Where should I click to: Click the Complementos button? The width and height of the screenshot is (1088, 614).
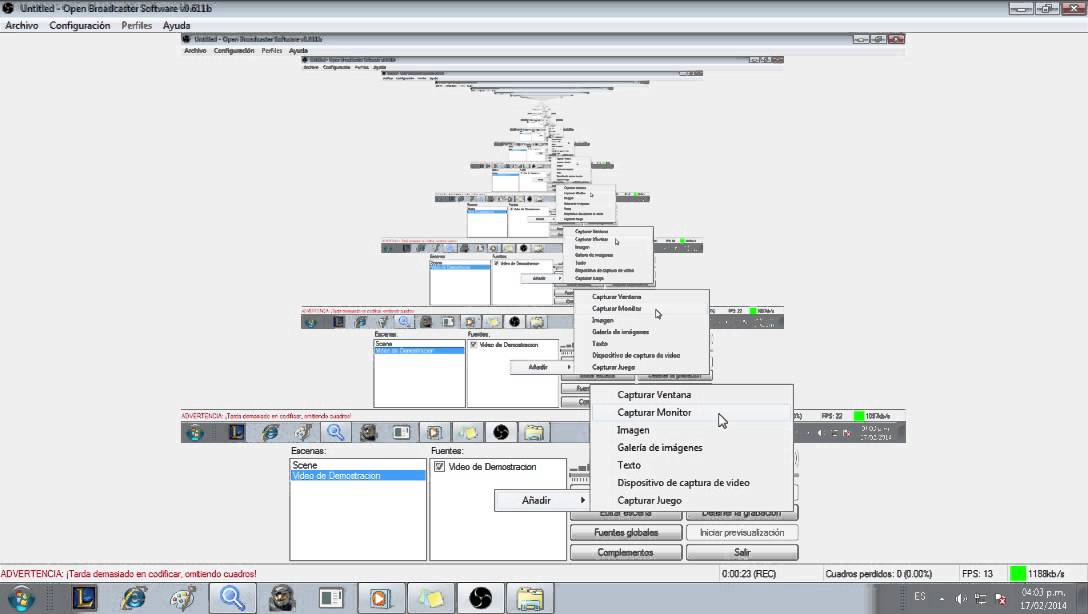[625, 552]
